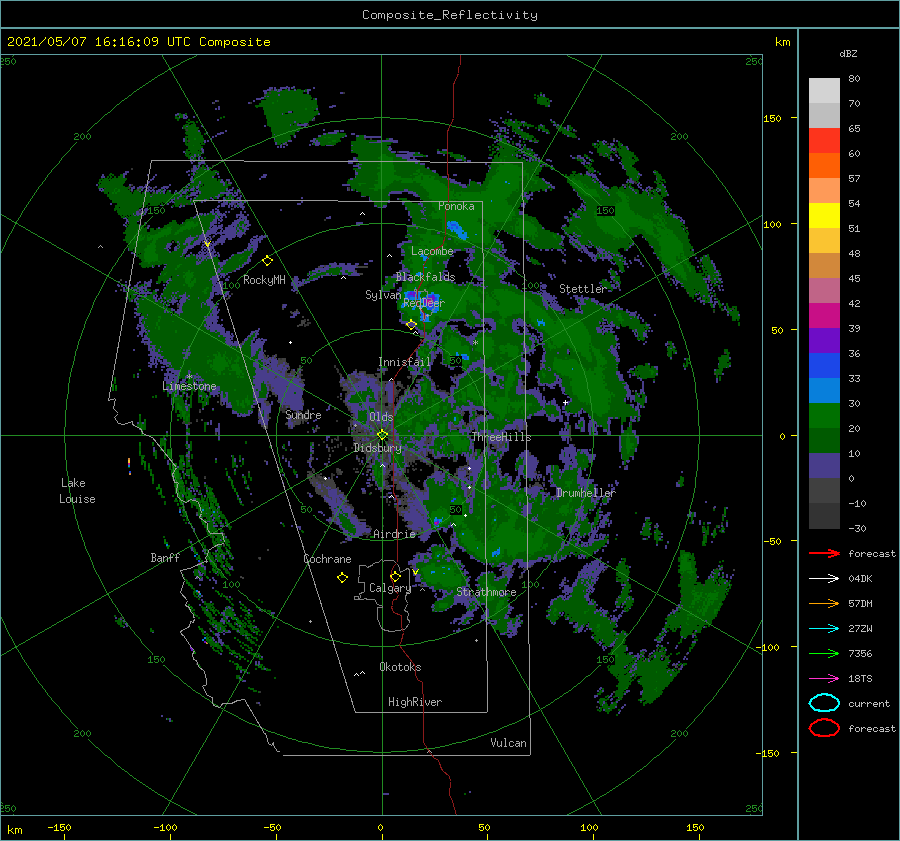Click the Okotoks town label

400,667
